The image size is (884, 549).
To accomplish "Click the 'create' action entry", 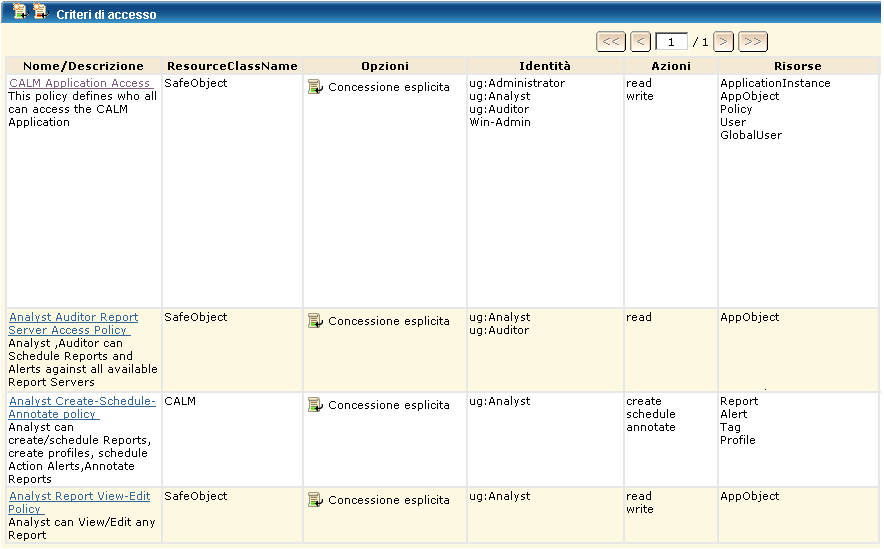I will (x=644, y=401).
